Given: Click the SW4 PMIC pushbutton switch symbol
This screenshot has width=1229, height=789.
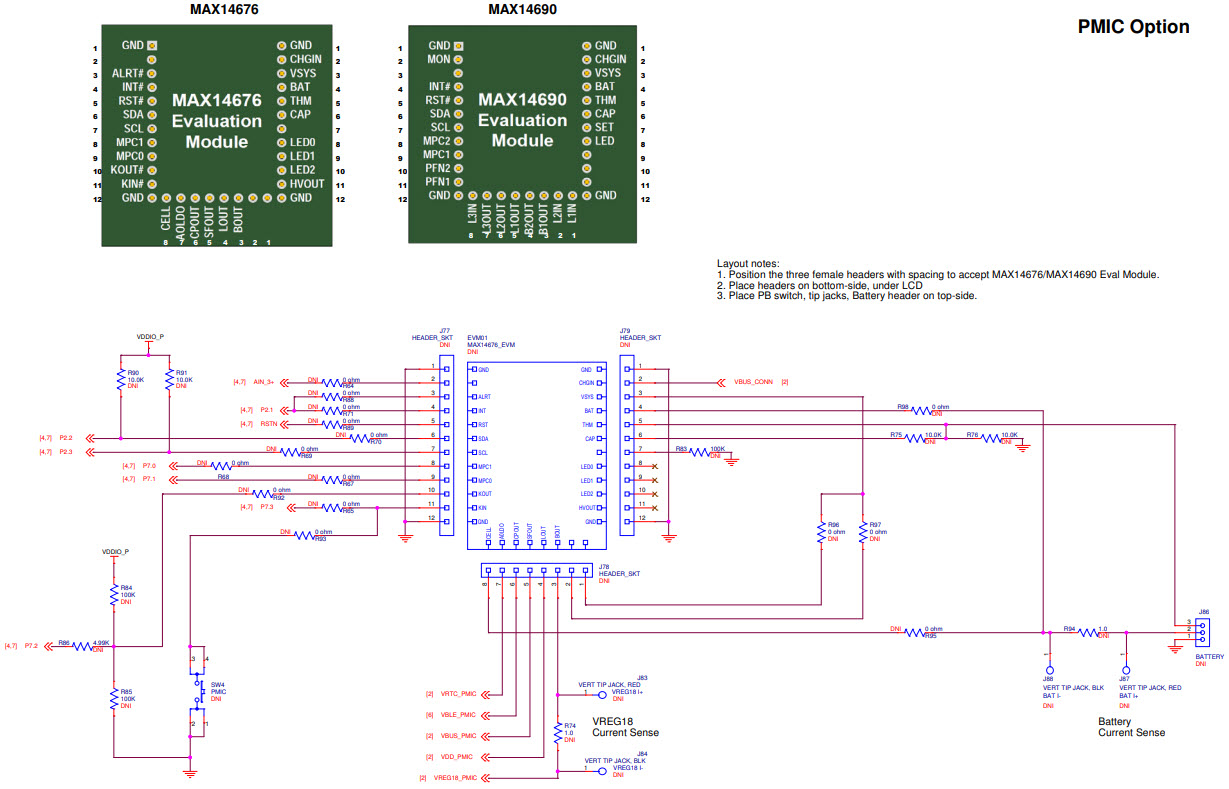Looking at the screenshot, I should tap(198, 690).
